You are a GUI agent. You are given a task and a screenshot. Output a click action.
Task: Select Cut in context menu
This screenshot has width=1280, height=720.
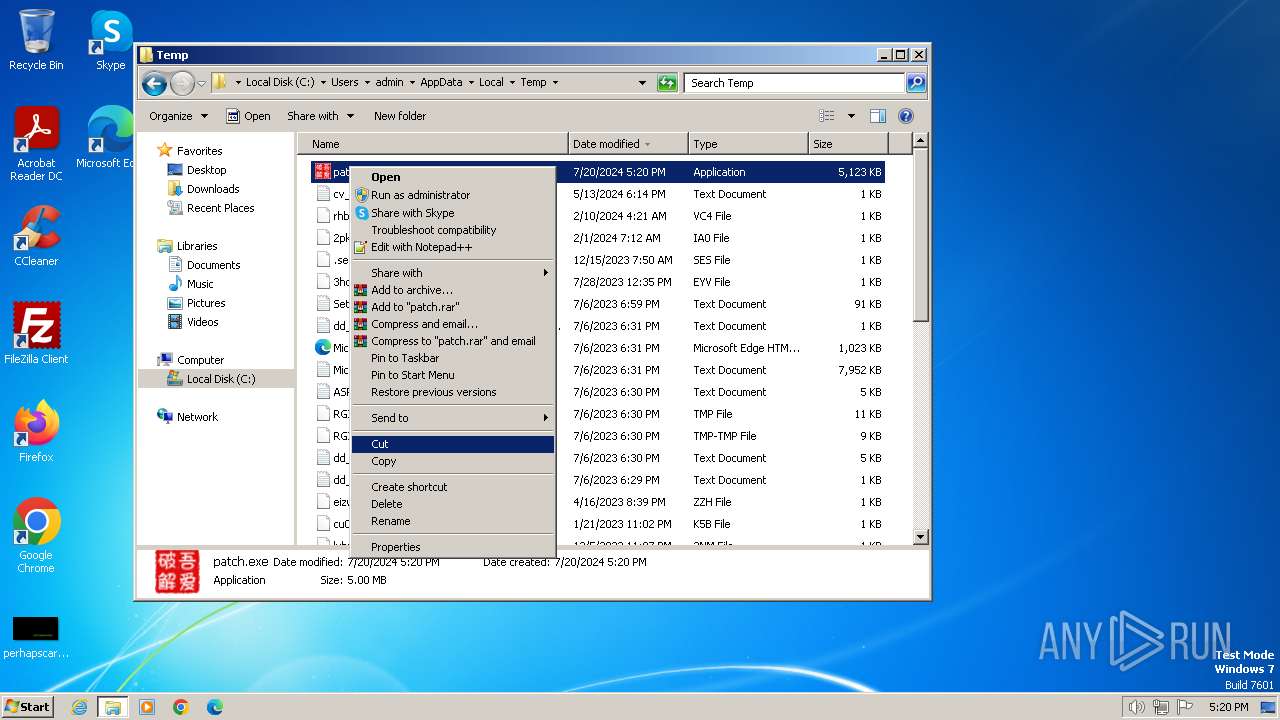453,444
